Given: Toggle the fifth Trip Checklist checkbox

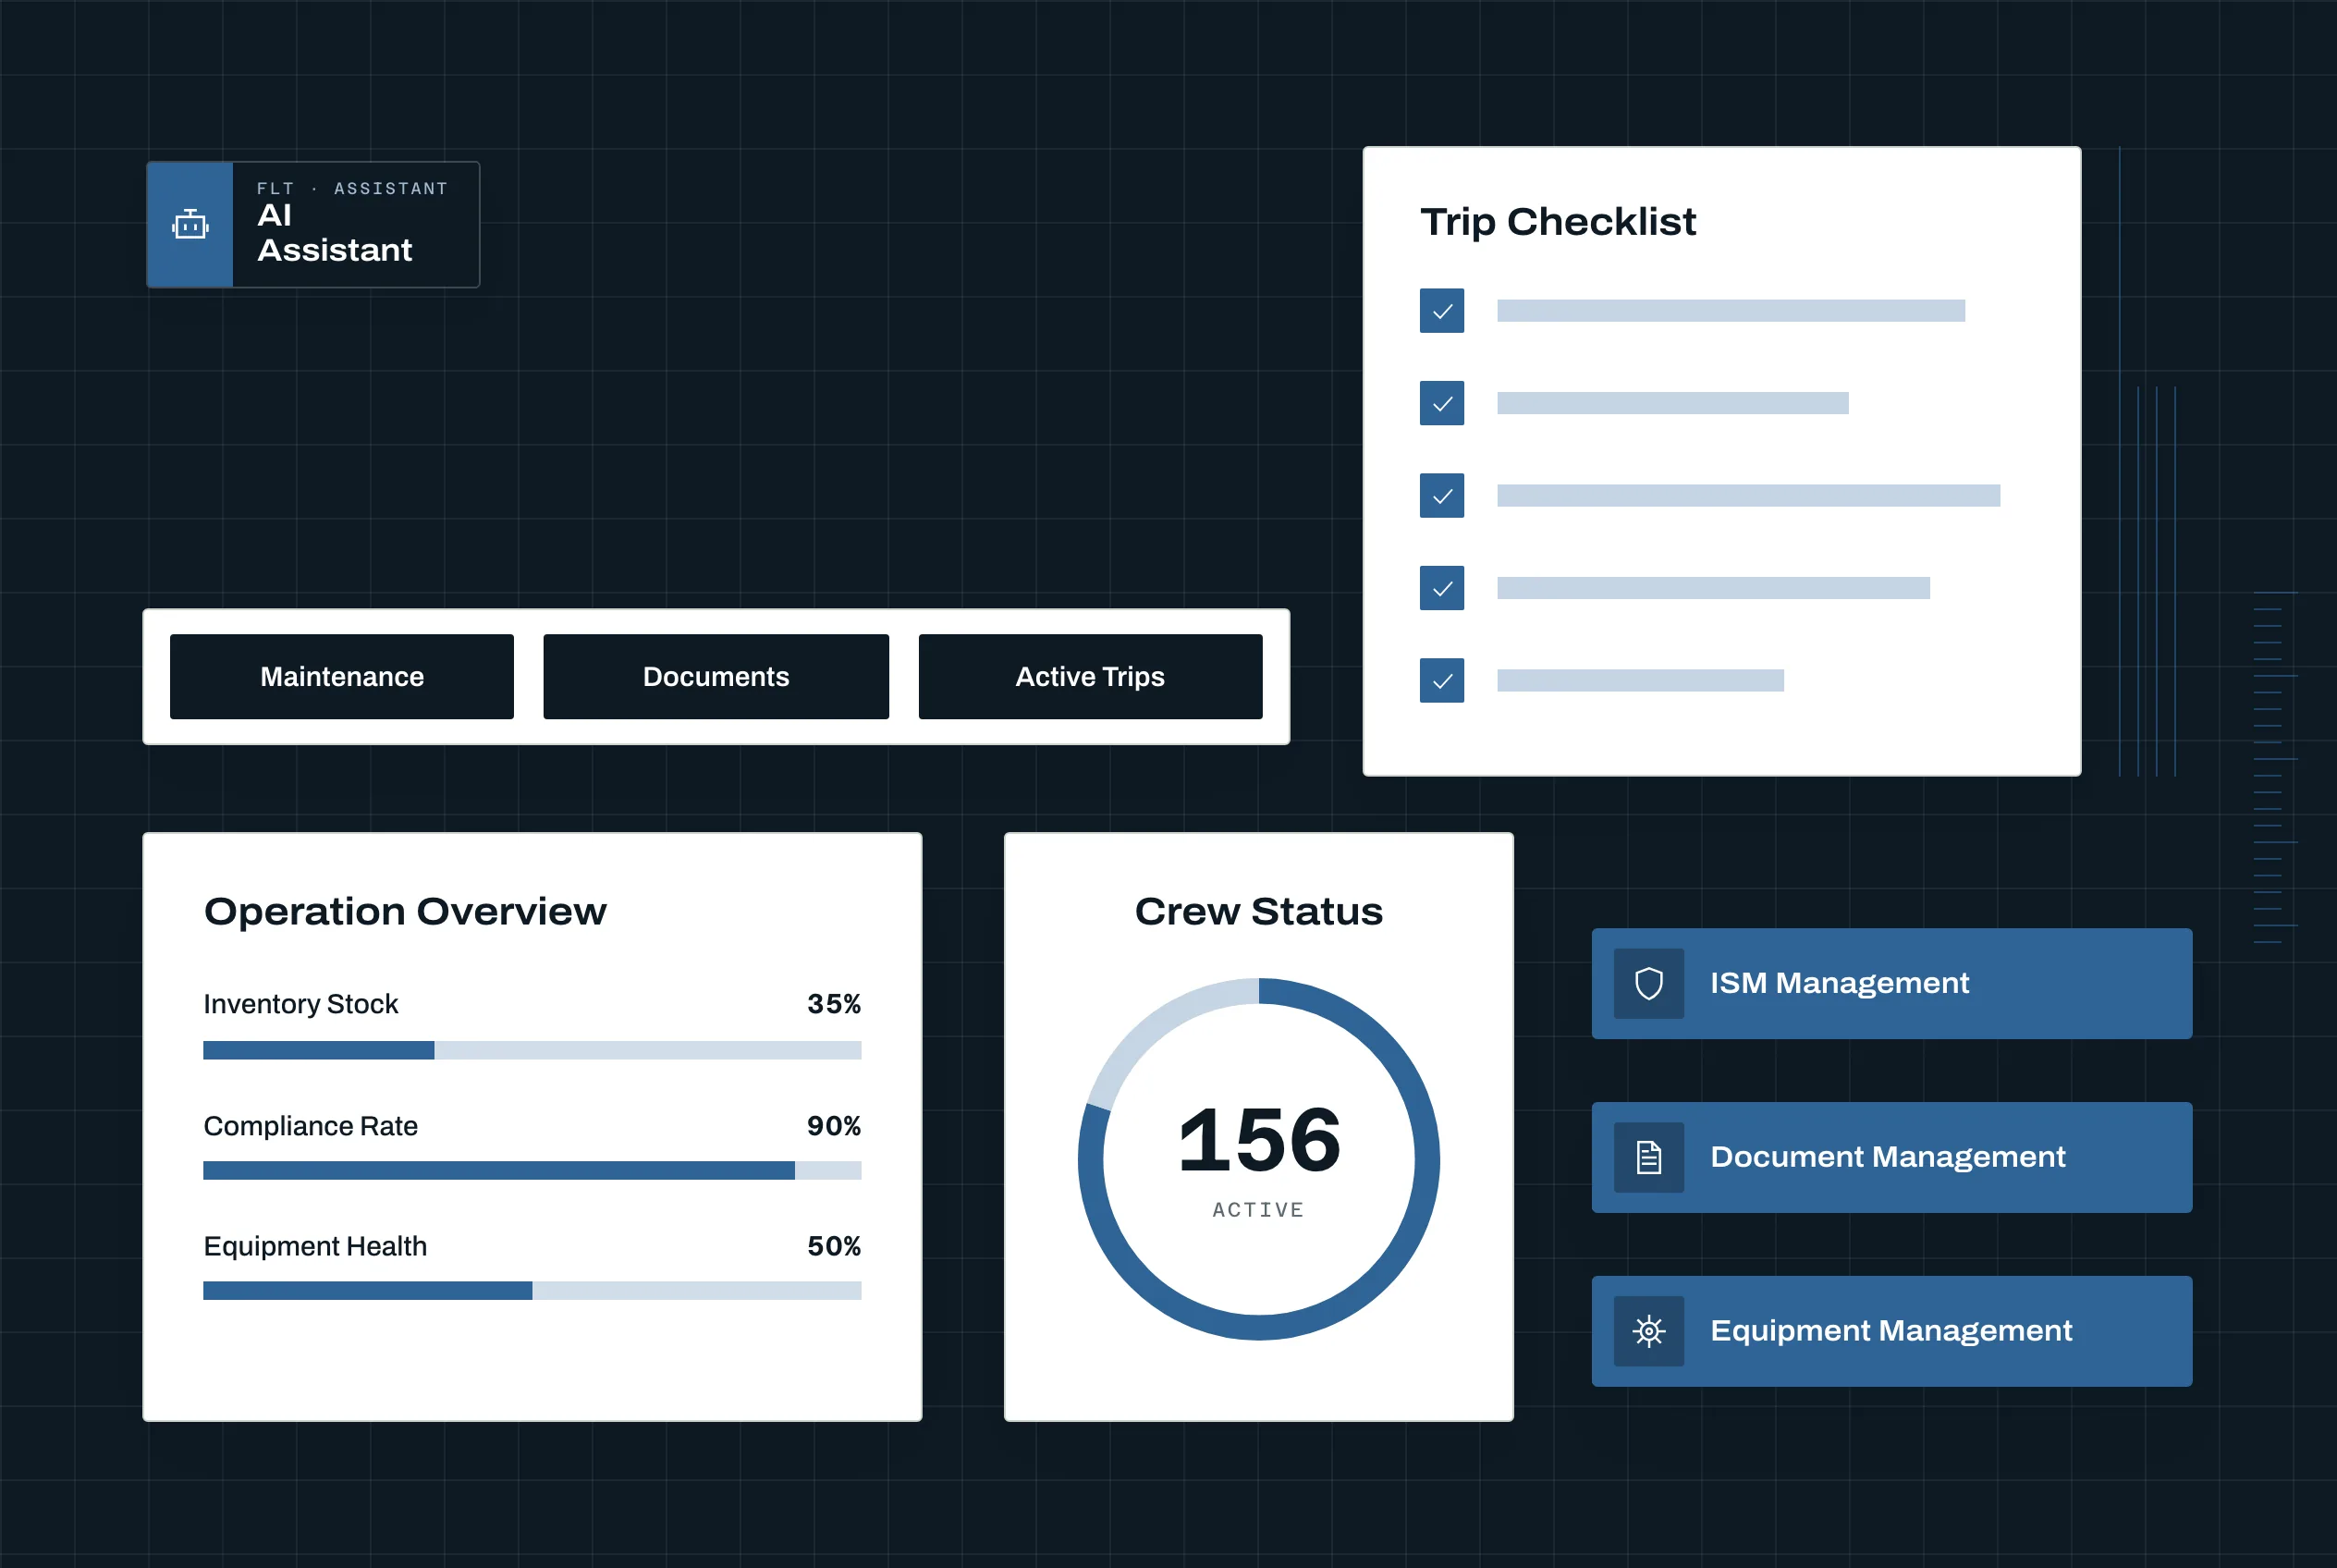Looking at the screenshot, I should 1441,680.
